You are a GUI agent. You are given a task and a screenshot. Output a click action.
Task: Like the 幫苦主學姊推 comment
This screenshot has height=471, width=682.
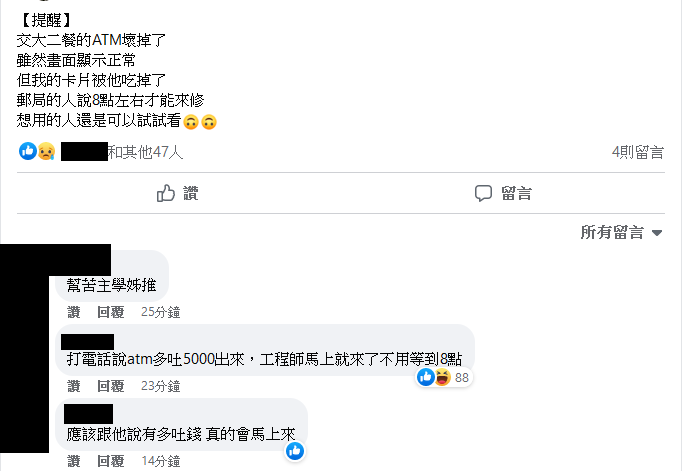coord(74,312)
